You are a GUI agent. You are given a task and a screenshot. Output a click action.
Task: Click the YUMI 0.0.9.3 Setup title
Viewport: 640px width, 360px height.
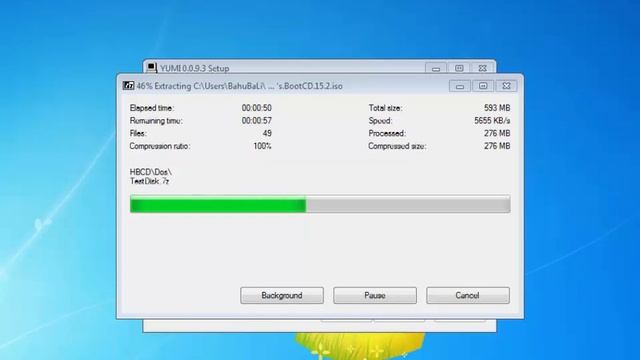pyautogui.click(x=194, y=68)
